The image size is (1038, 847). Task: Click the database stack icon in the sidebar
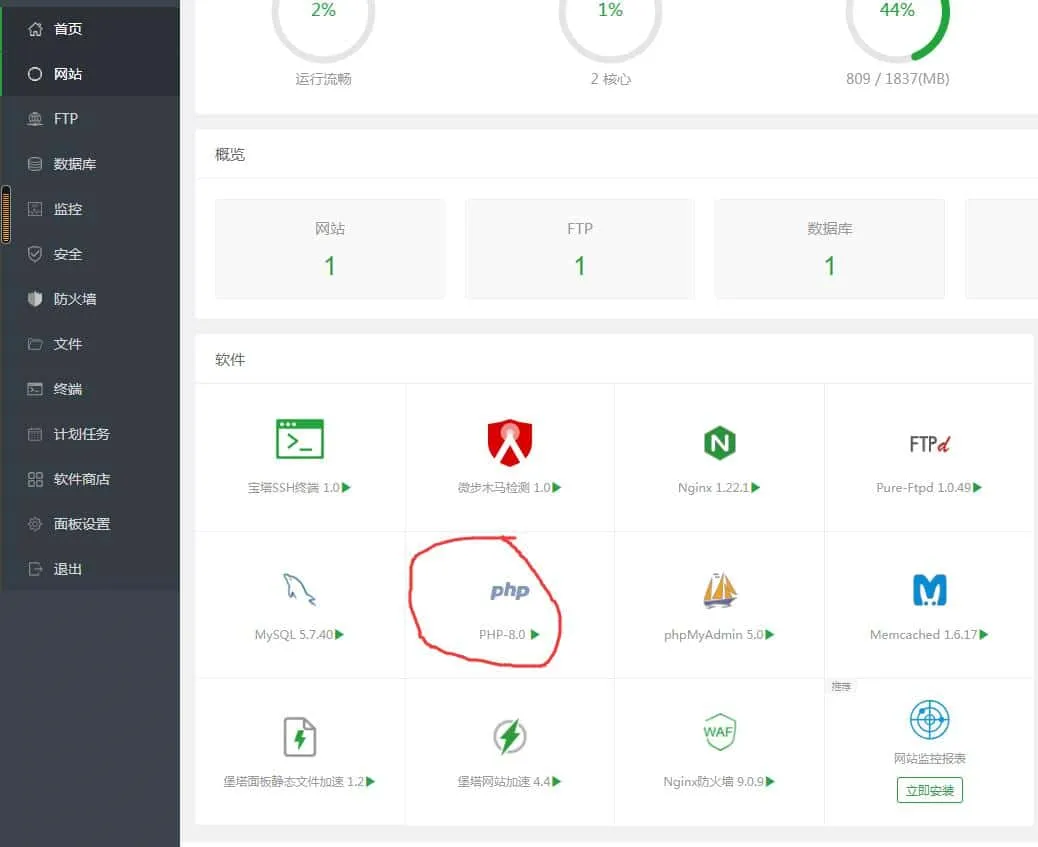click(35, 164)
